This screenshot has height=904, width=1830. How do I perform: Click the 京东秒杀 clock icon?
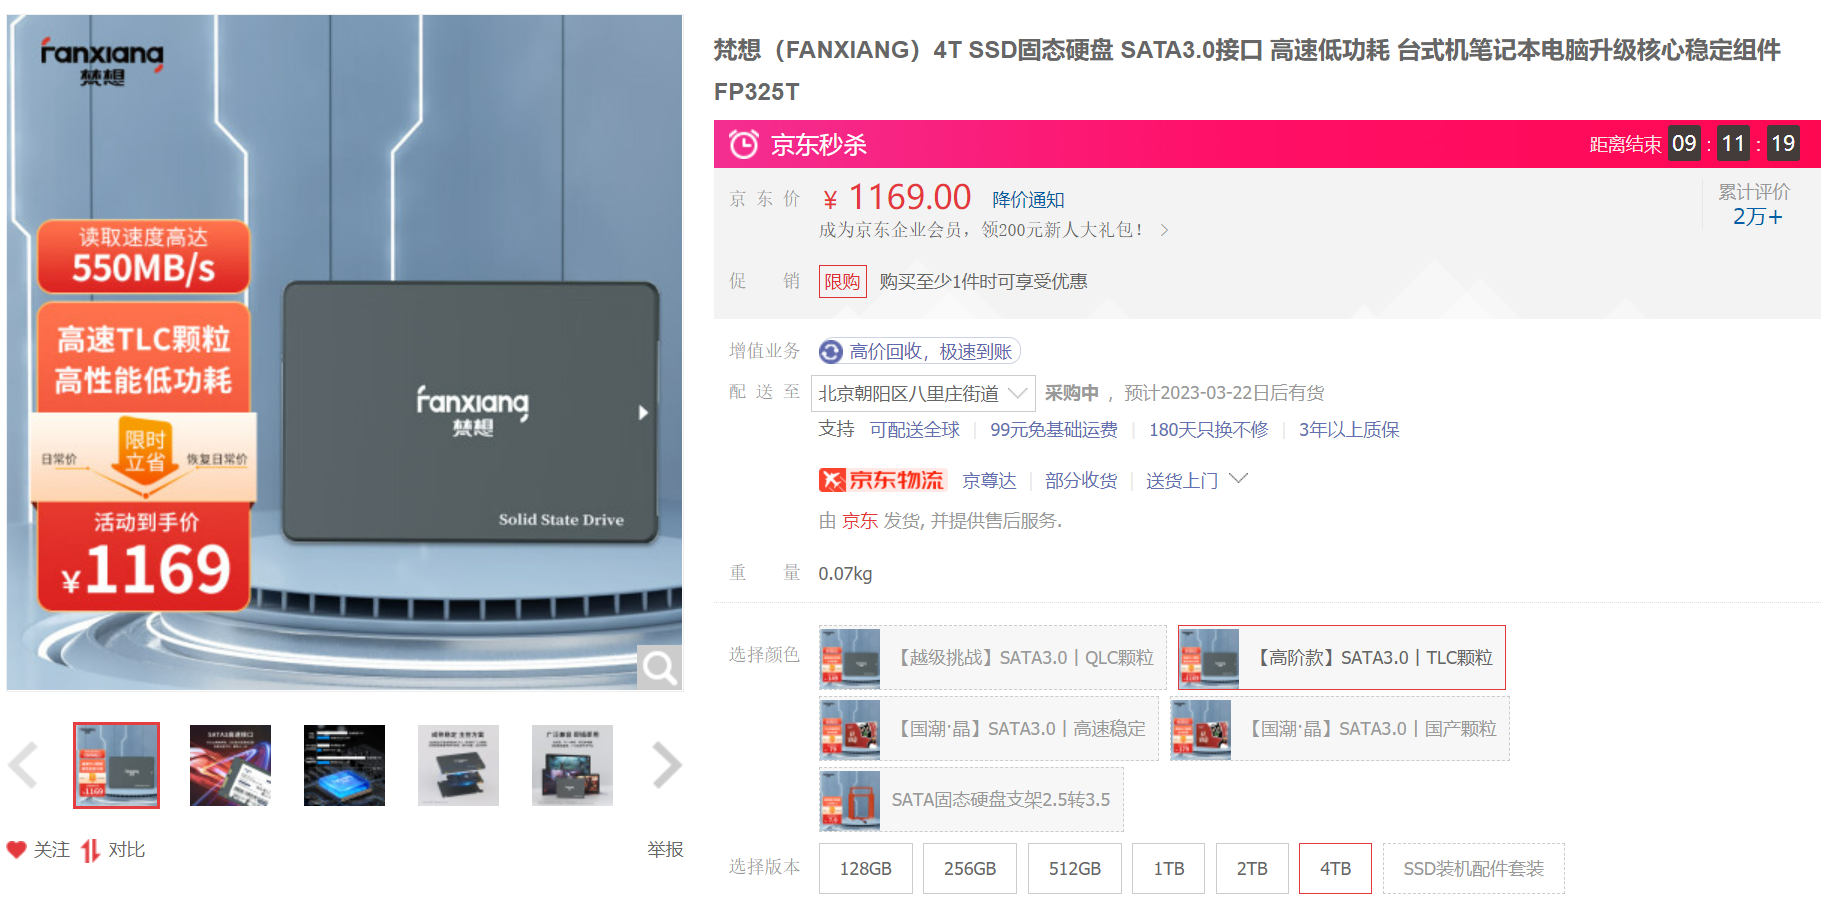743,144
